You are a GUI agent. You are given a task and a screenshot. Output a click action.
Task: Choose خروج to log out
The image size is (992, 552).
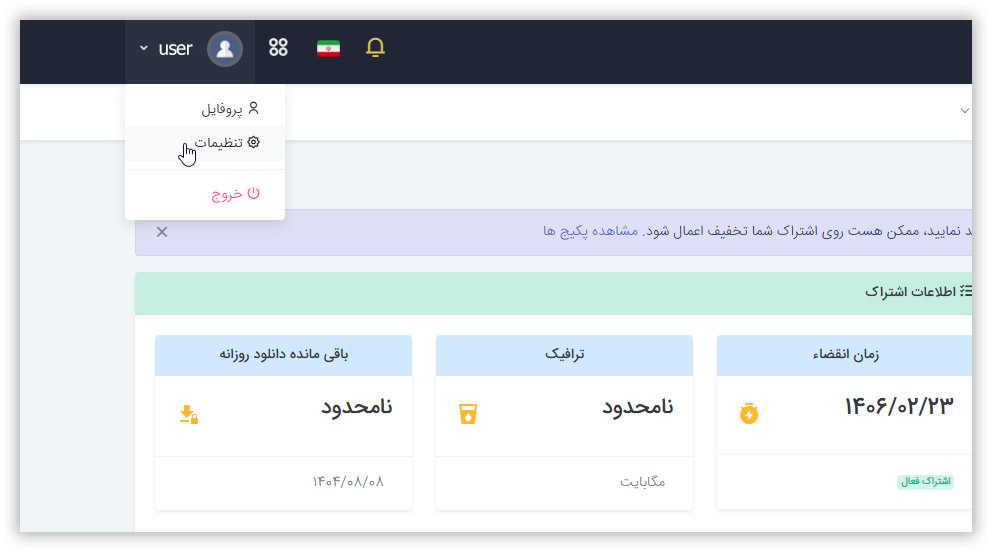(x=235, y=194)
